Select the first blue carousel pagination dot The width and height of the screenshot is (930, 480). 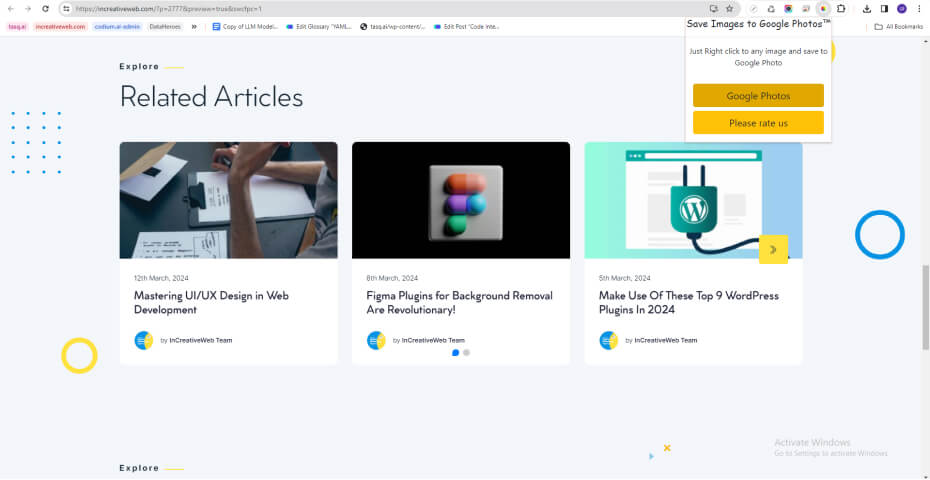coord(456,353)
